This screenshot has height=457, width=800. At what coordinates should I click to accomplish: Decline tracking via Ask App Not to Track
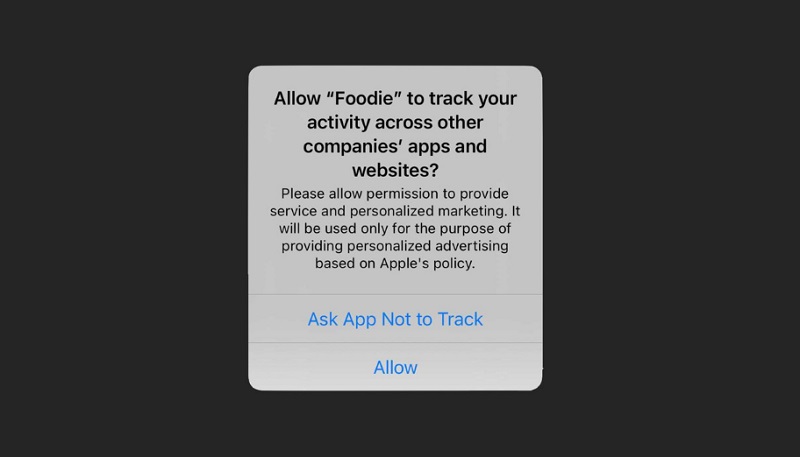(x=395, y=319)
